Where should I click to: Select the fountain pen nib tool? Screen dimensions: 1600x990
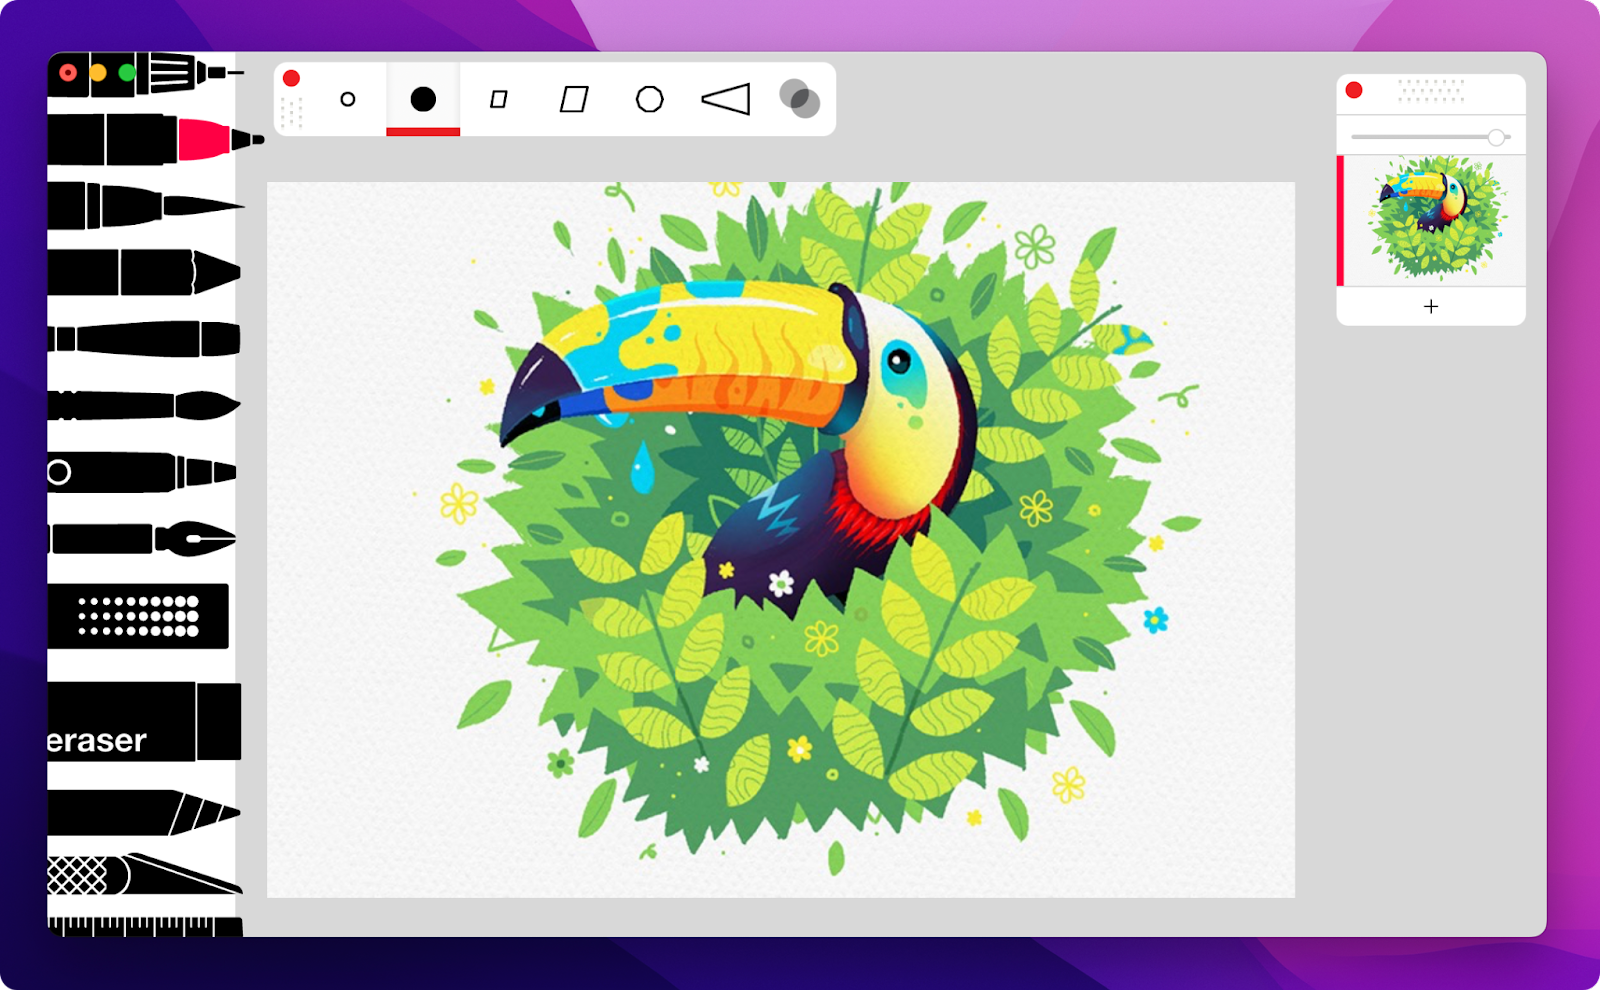[140, 535]
